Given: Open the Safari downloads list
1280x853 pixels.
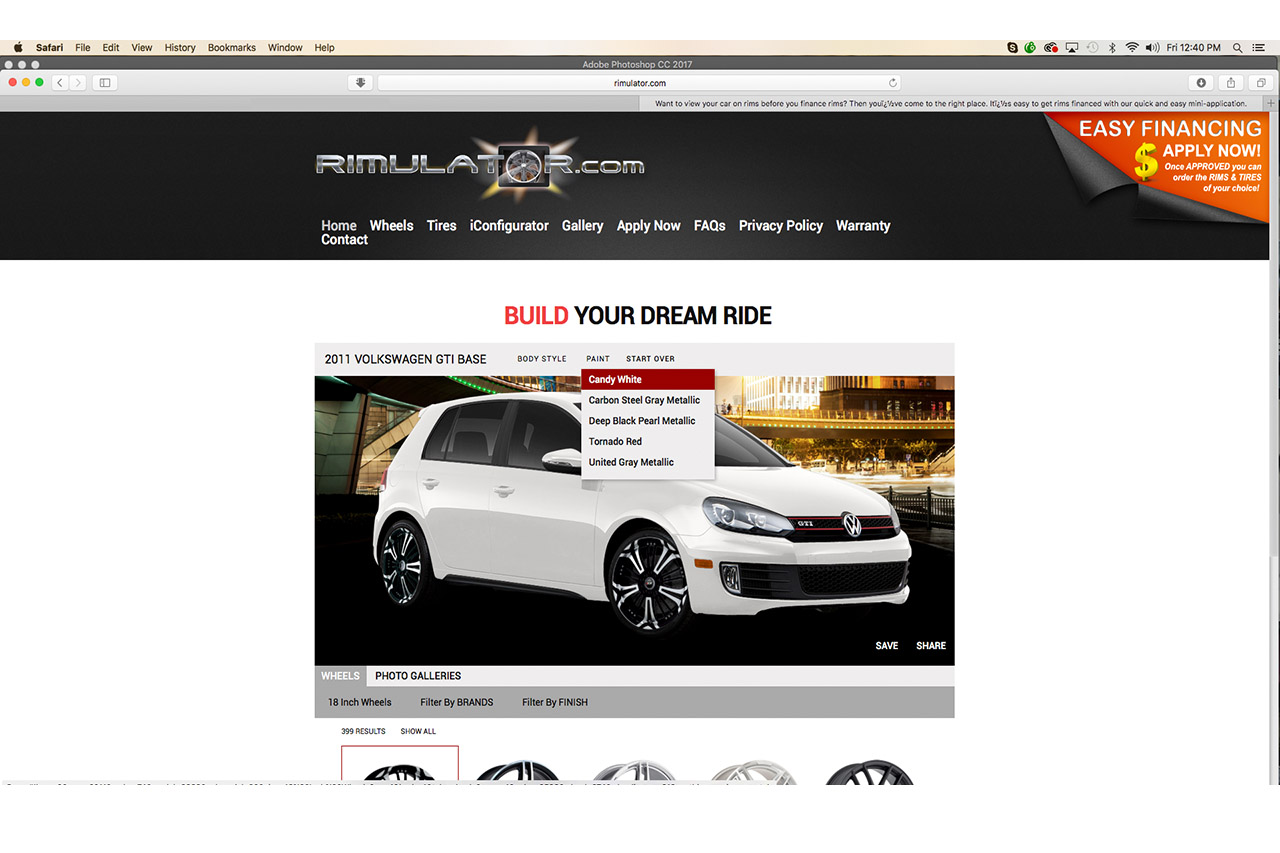Looking at the screenshot, I should point(1201,83).
